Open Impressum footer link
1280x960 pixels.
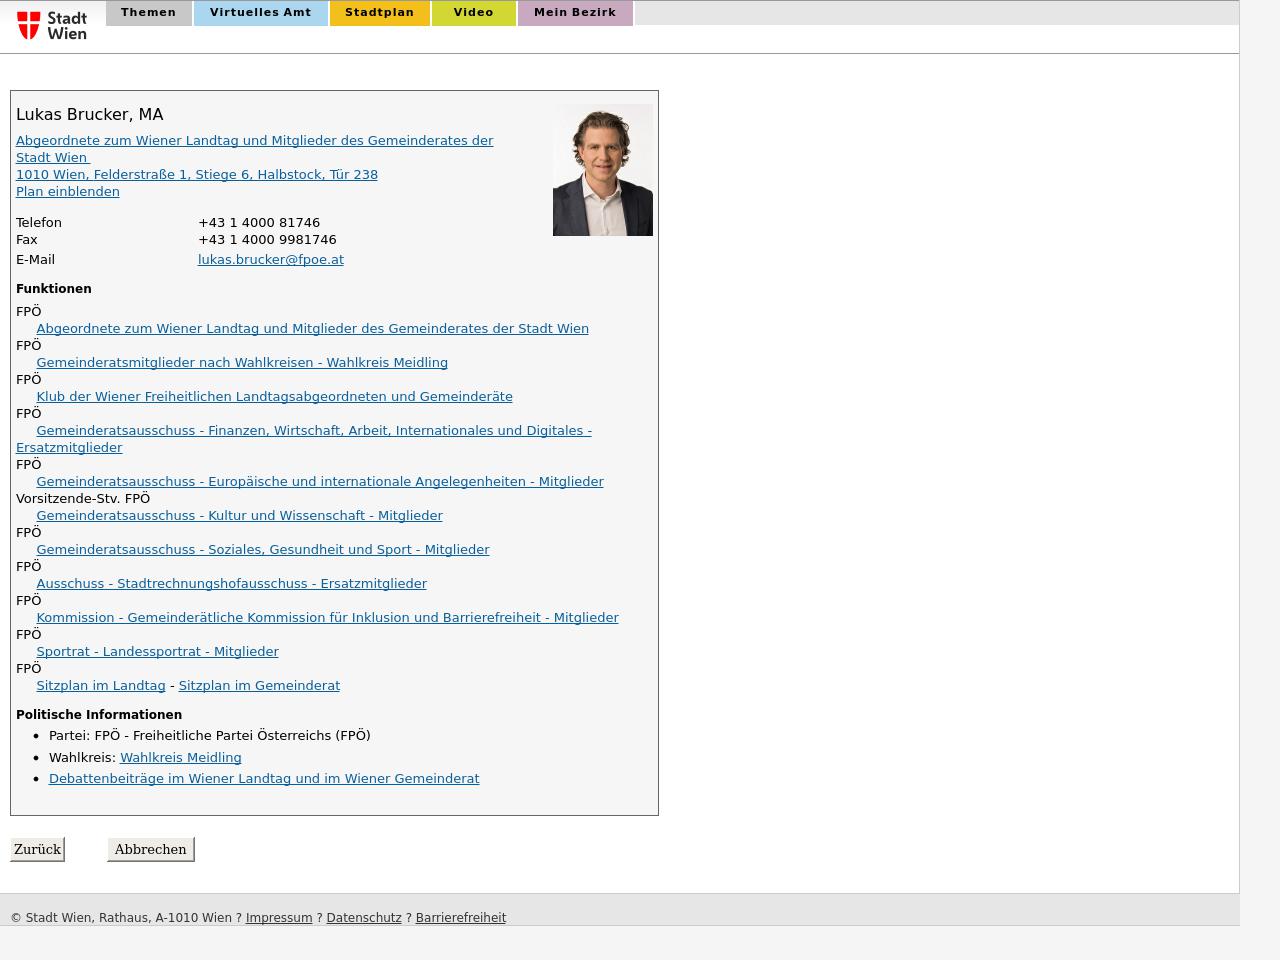[x=278, y=918]
